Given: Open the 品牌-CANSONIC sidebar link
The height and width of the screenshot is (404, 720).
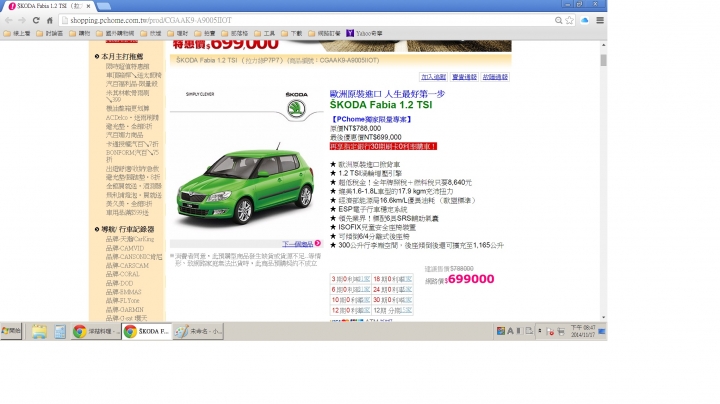Looking at the screenshot, I should [x=134, y=257].
